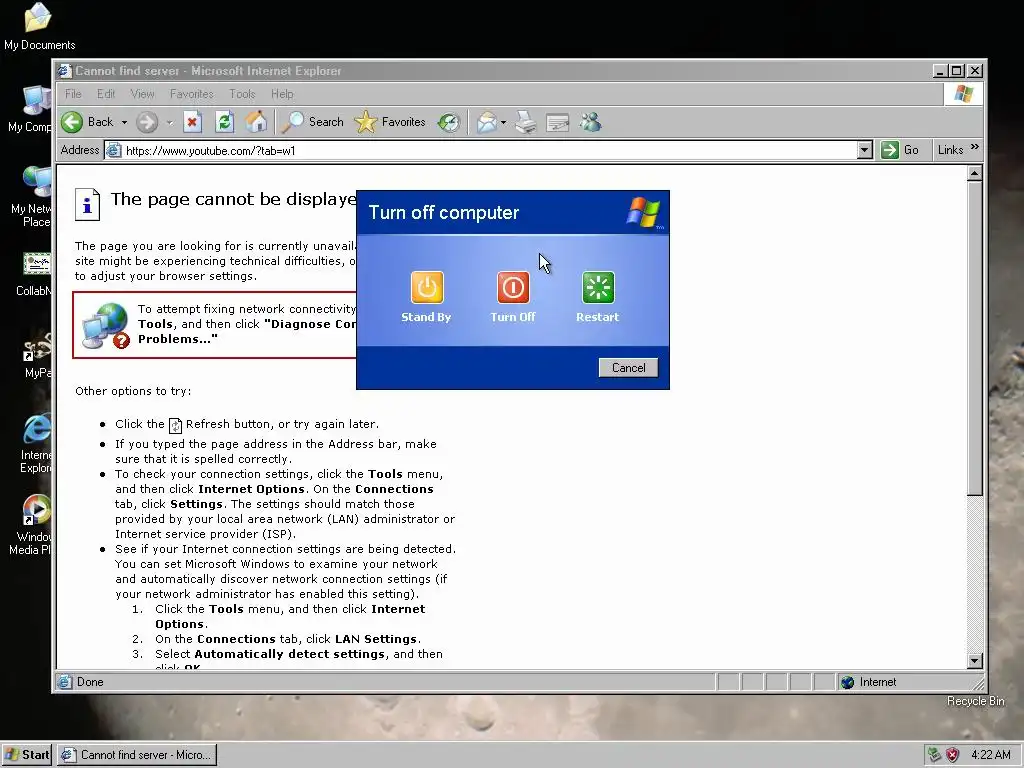Open the Search toolbar button
Image resolution: width=1024 pixels, height=768 pixels.
312,122
